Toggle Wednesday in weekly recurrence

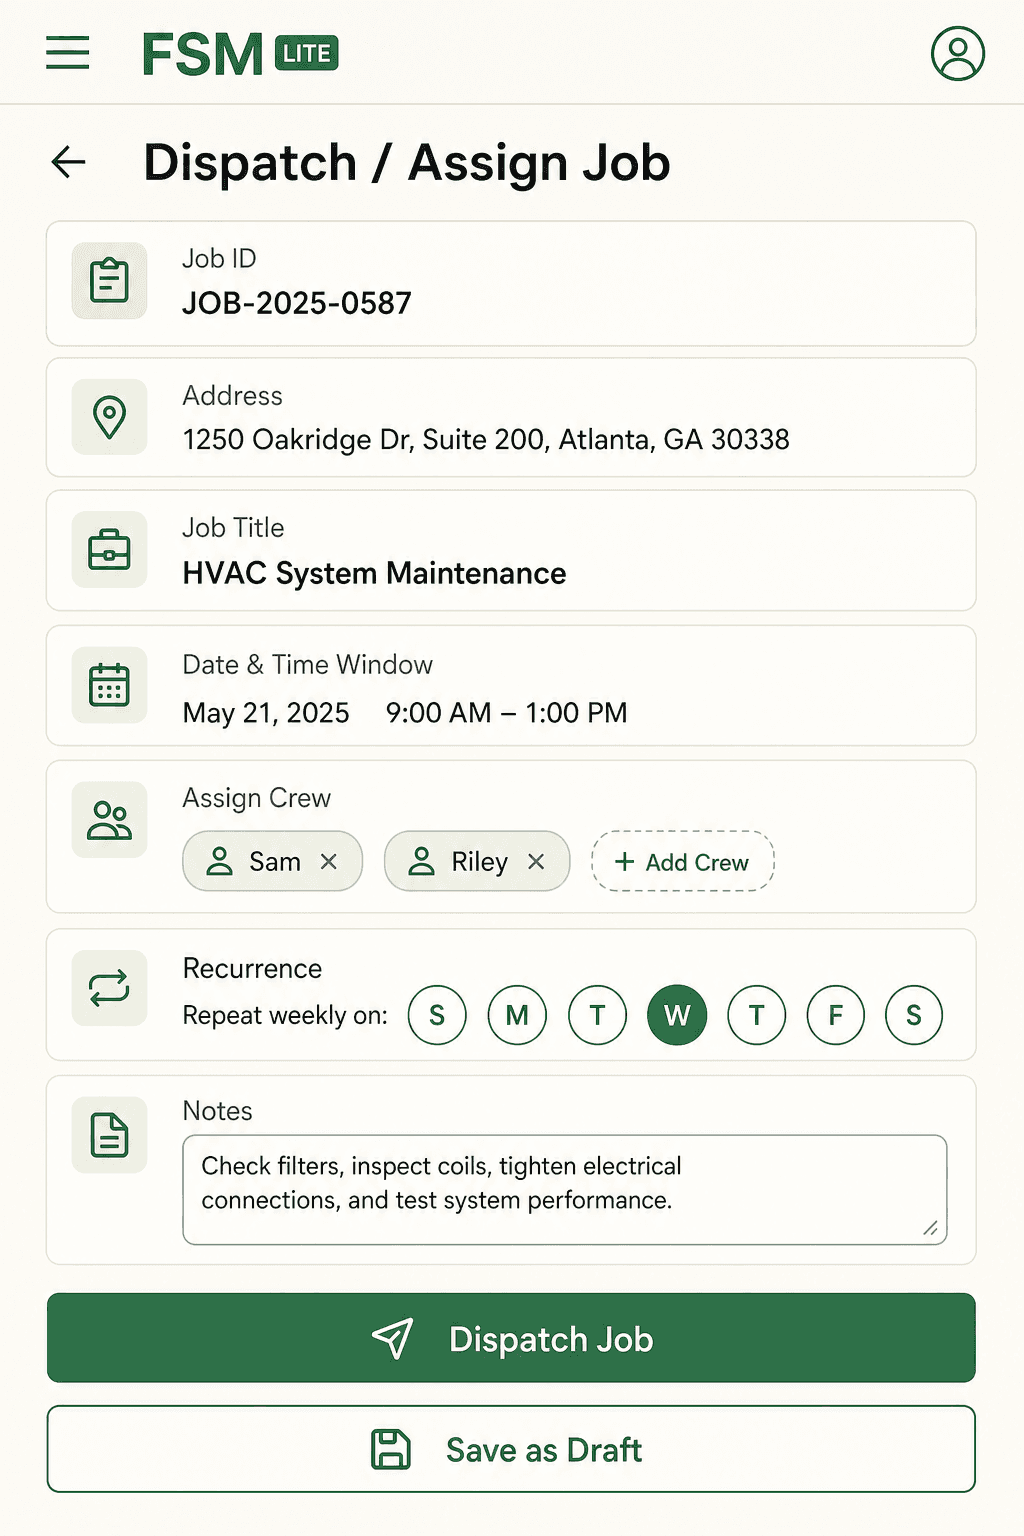click(x=677, y=1015)
